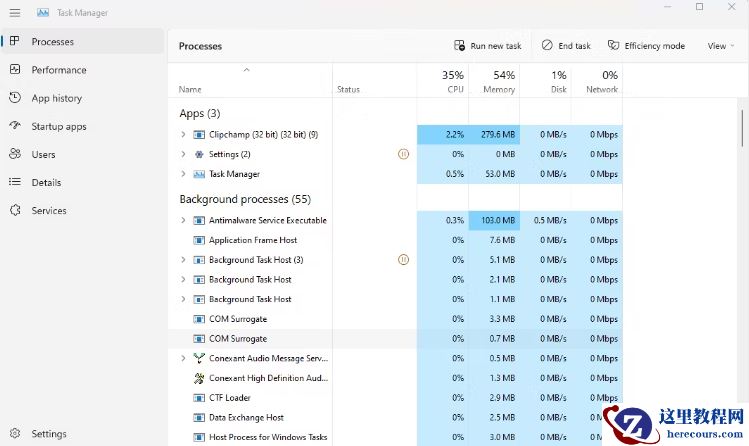
Task: Click the suspended status icon for Background Task Host (3)
Action: [403, 259]
